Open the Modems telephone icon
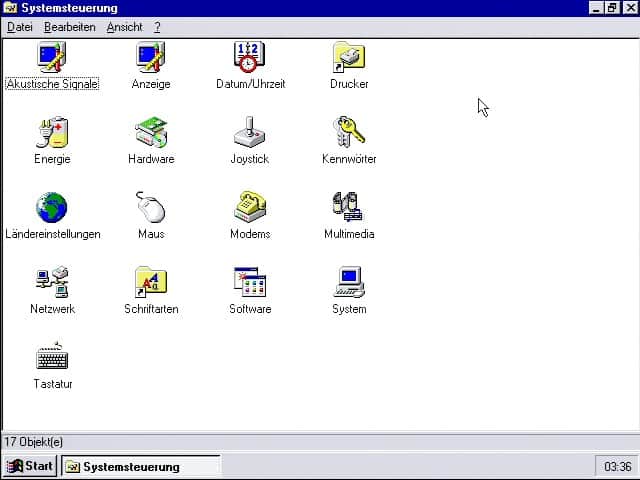Image resolution: width=640 pixels, height=480 pixels. tap(250, 207)
